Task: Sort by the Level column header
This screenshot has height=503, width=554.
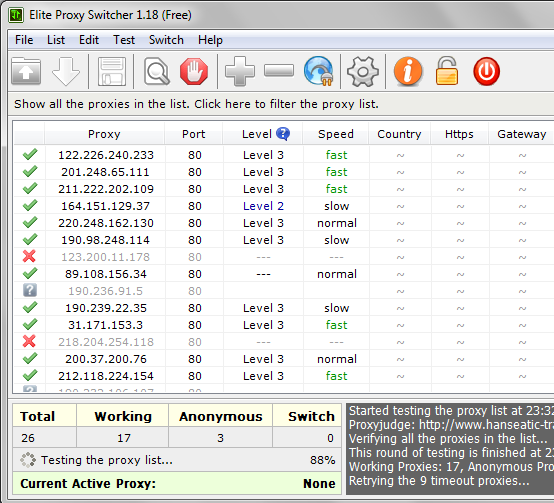Action: tap(257, 134)
